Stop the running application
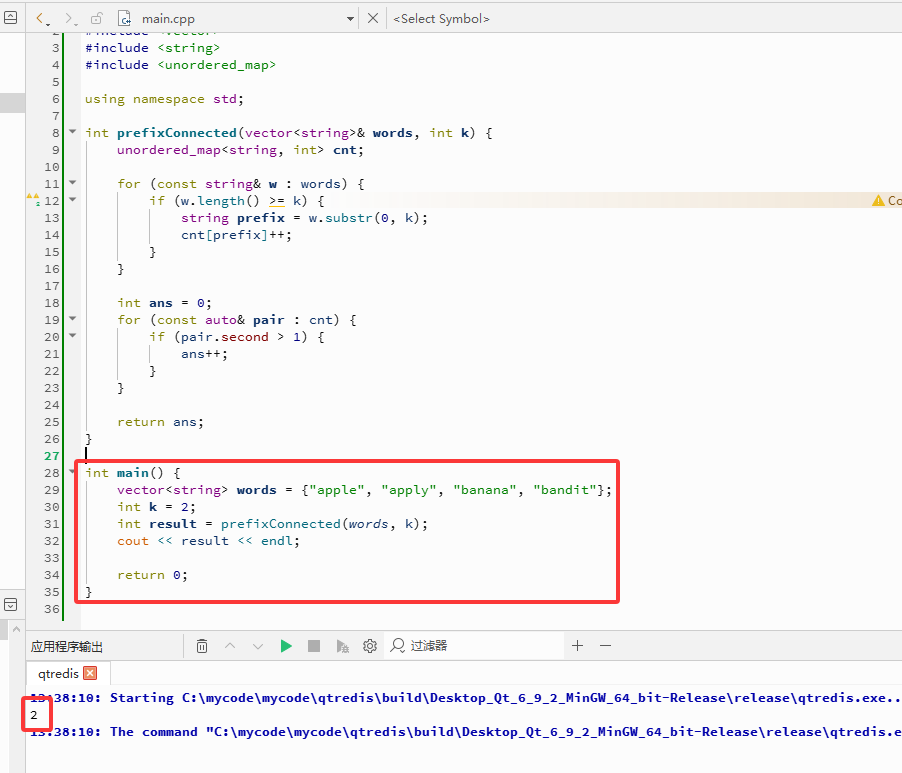 click(x=314, y=646)
